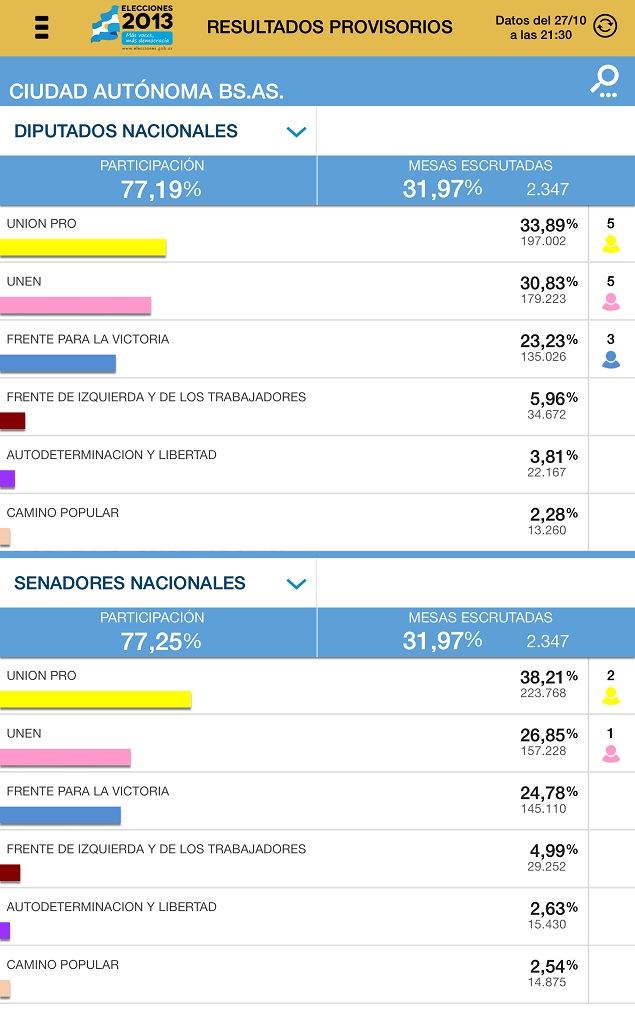635x1018 pixels.
Task: Click the senators Participación 77,25% panel
Action: [x=158, y=633]
